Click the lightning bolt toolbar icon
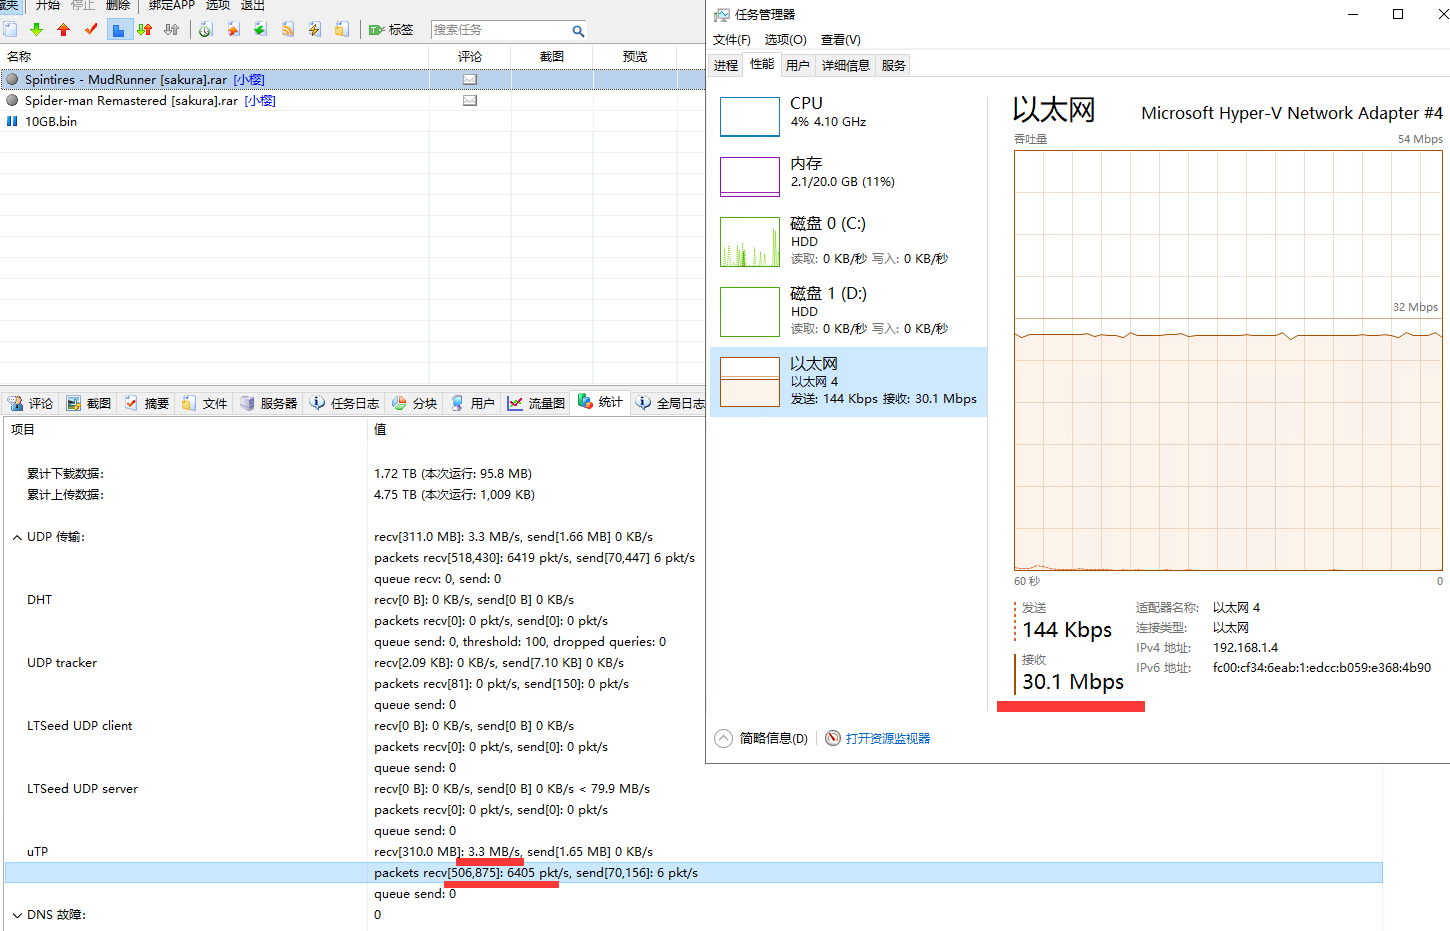The height and width of the screenshot is (931, 1450). coord(314,30)
